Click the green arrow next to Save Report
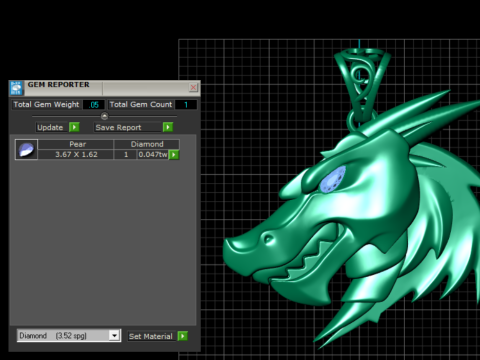The height and width of the screenshot is (360, 480). tap(168, 127)
